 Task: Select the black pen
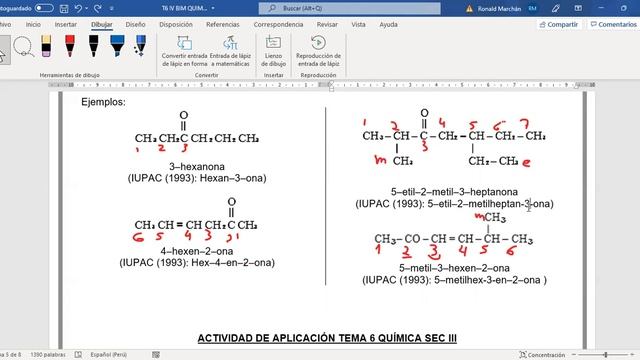coord(93,46)
